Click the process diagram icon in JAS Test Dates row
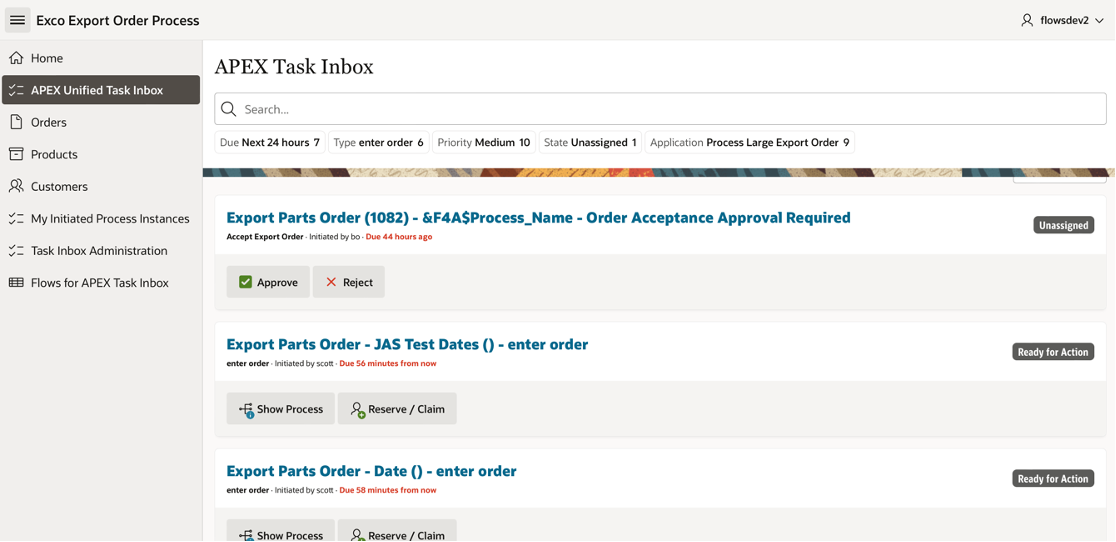Viewport: 1116px width, 542px height. [247, 410]
